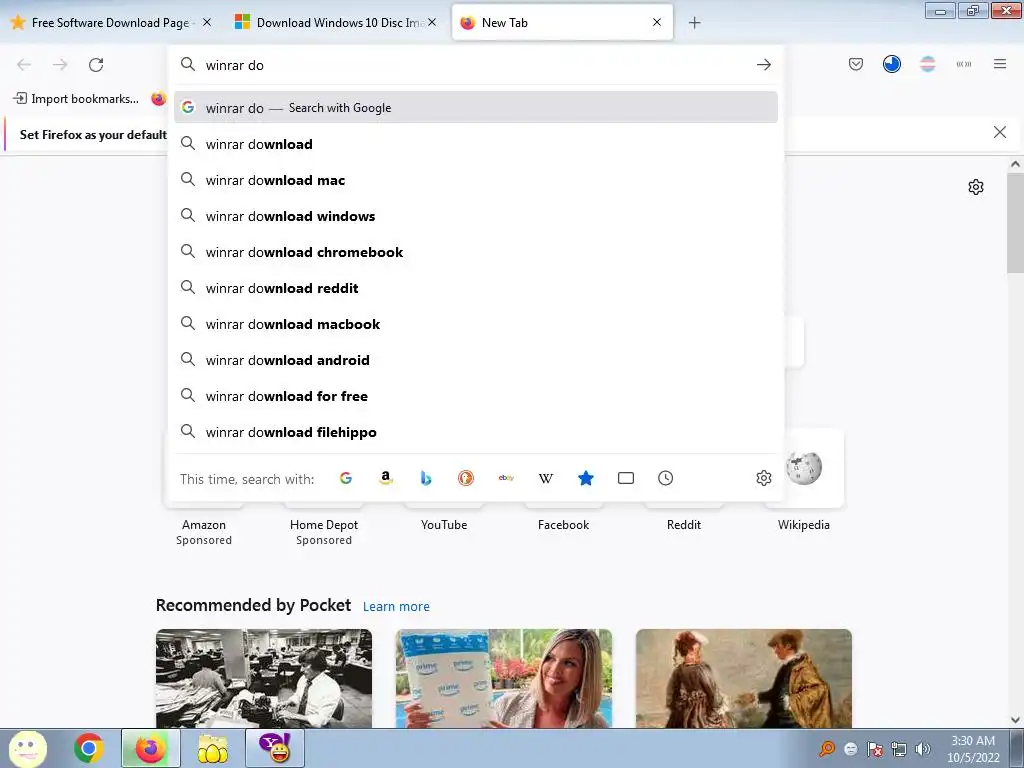
Task: Open Pocket story with newsroom photo
Action: point(264,678)
